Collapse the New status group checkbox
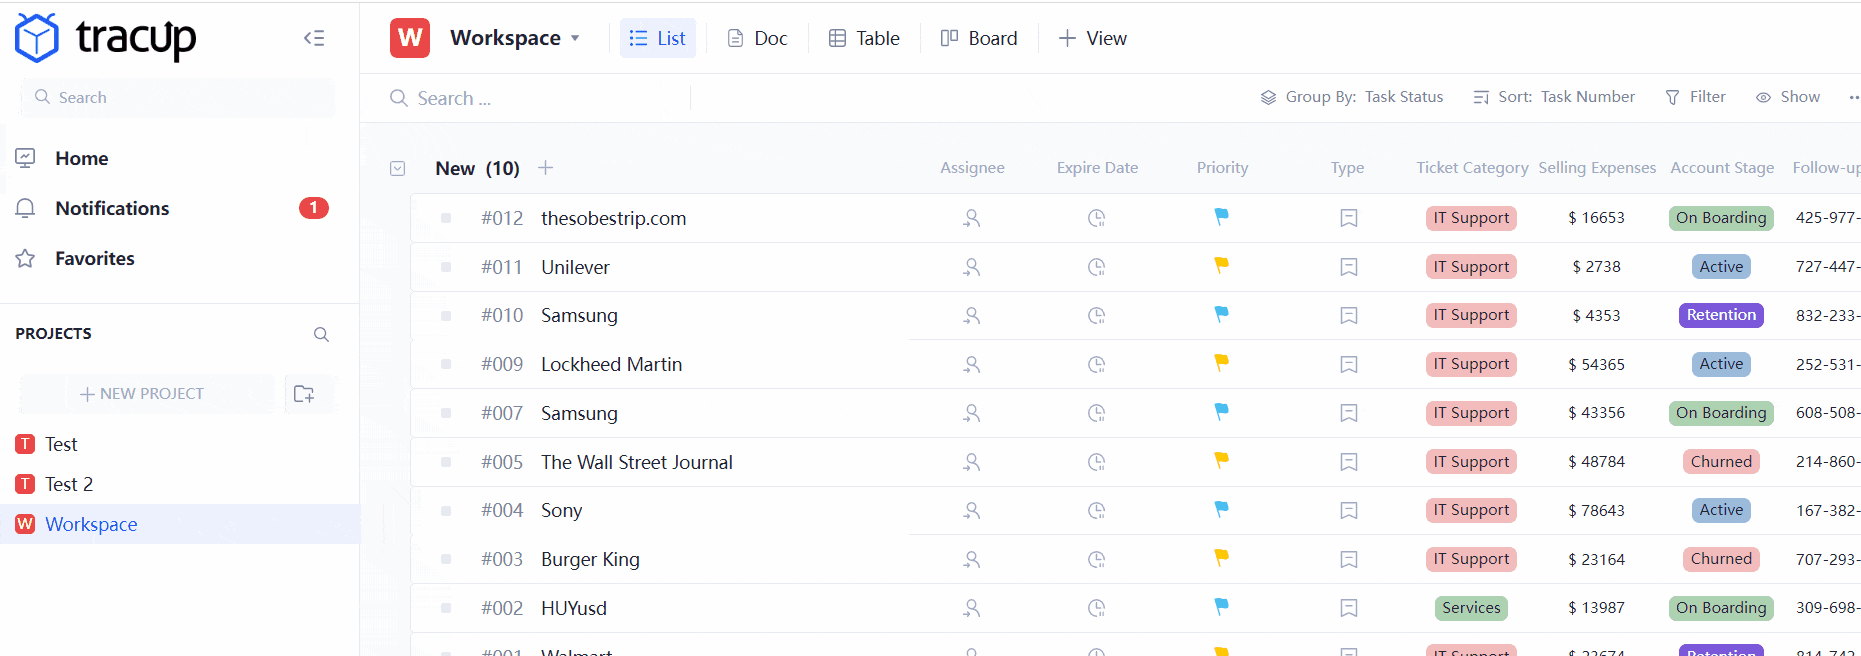This screenshot has height=656, width=1861. coord(397,169)
